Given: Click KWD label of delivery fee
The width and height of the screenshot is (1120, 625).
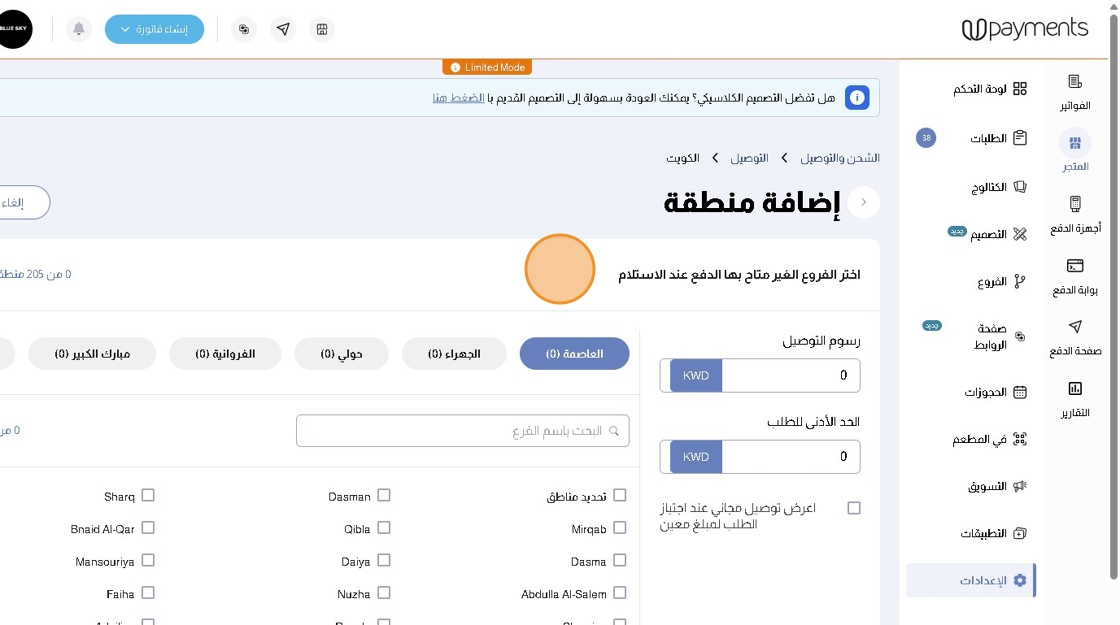Looking at the screenshot, I should (696, 376).
